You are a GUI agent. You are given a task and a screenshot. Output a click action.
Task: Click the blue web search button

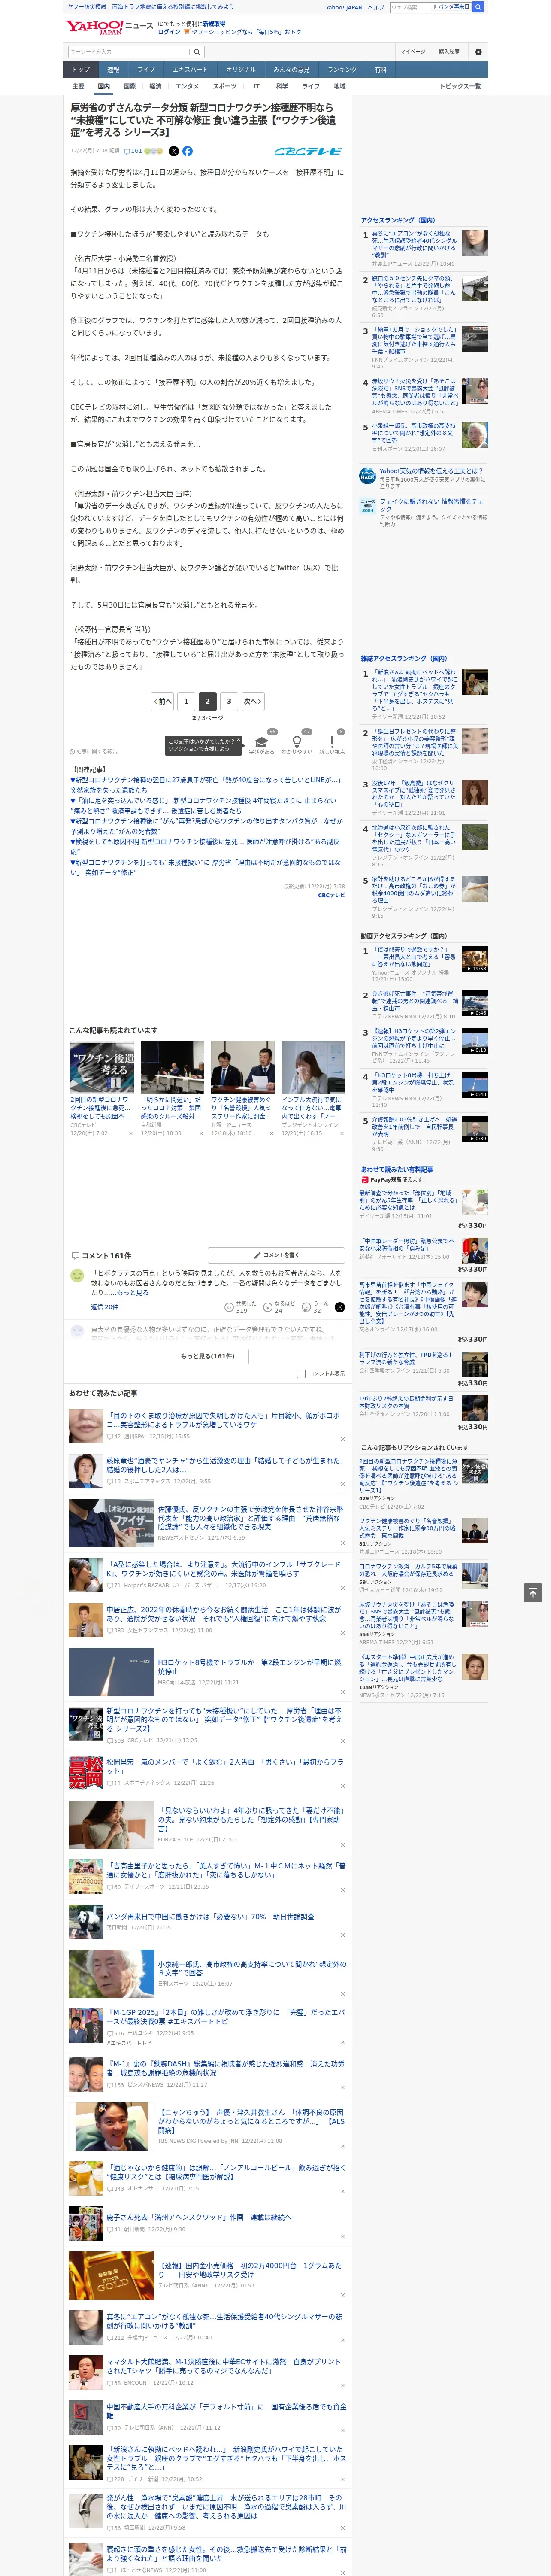click(478, 7)
